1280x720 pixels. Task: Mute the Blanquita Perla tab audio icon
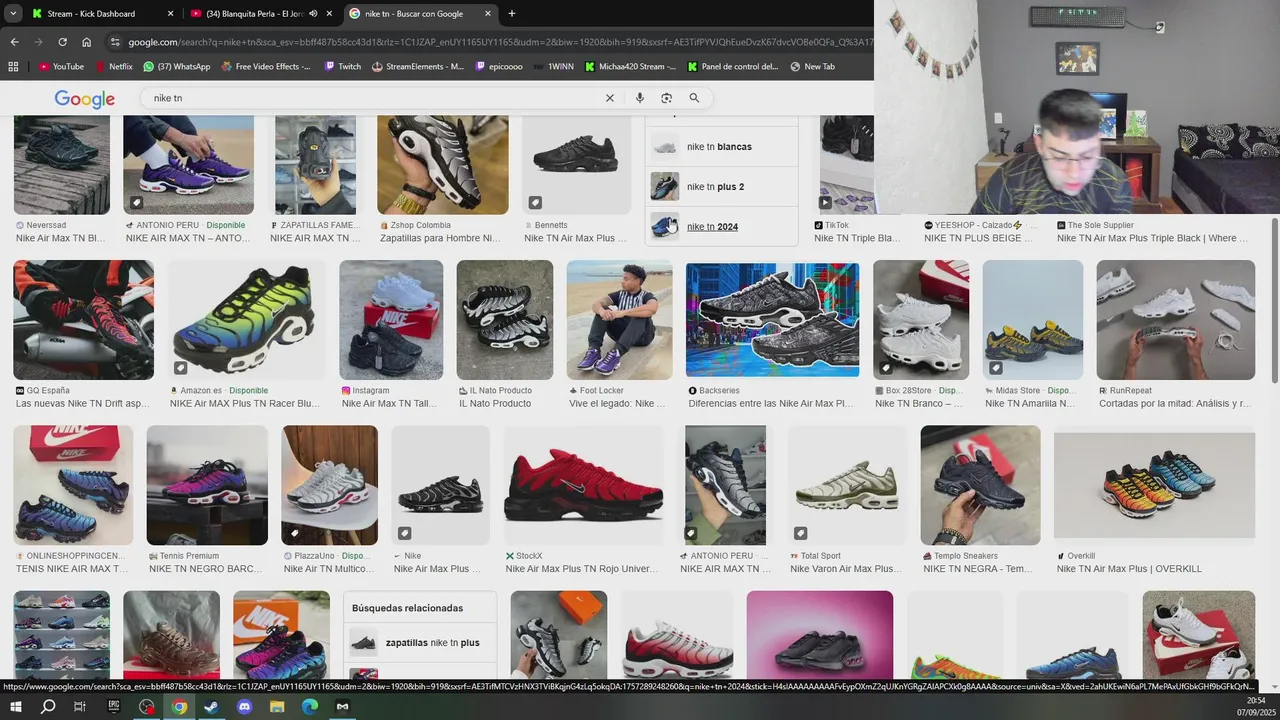313,14
